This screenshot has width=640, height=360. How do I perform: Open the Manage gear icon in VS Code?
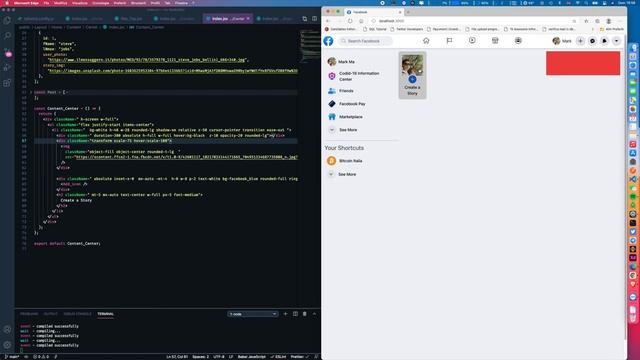click(7, 345)
